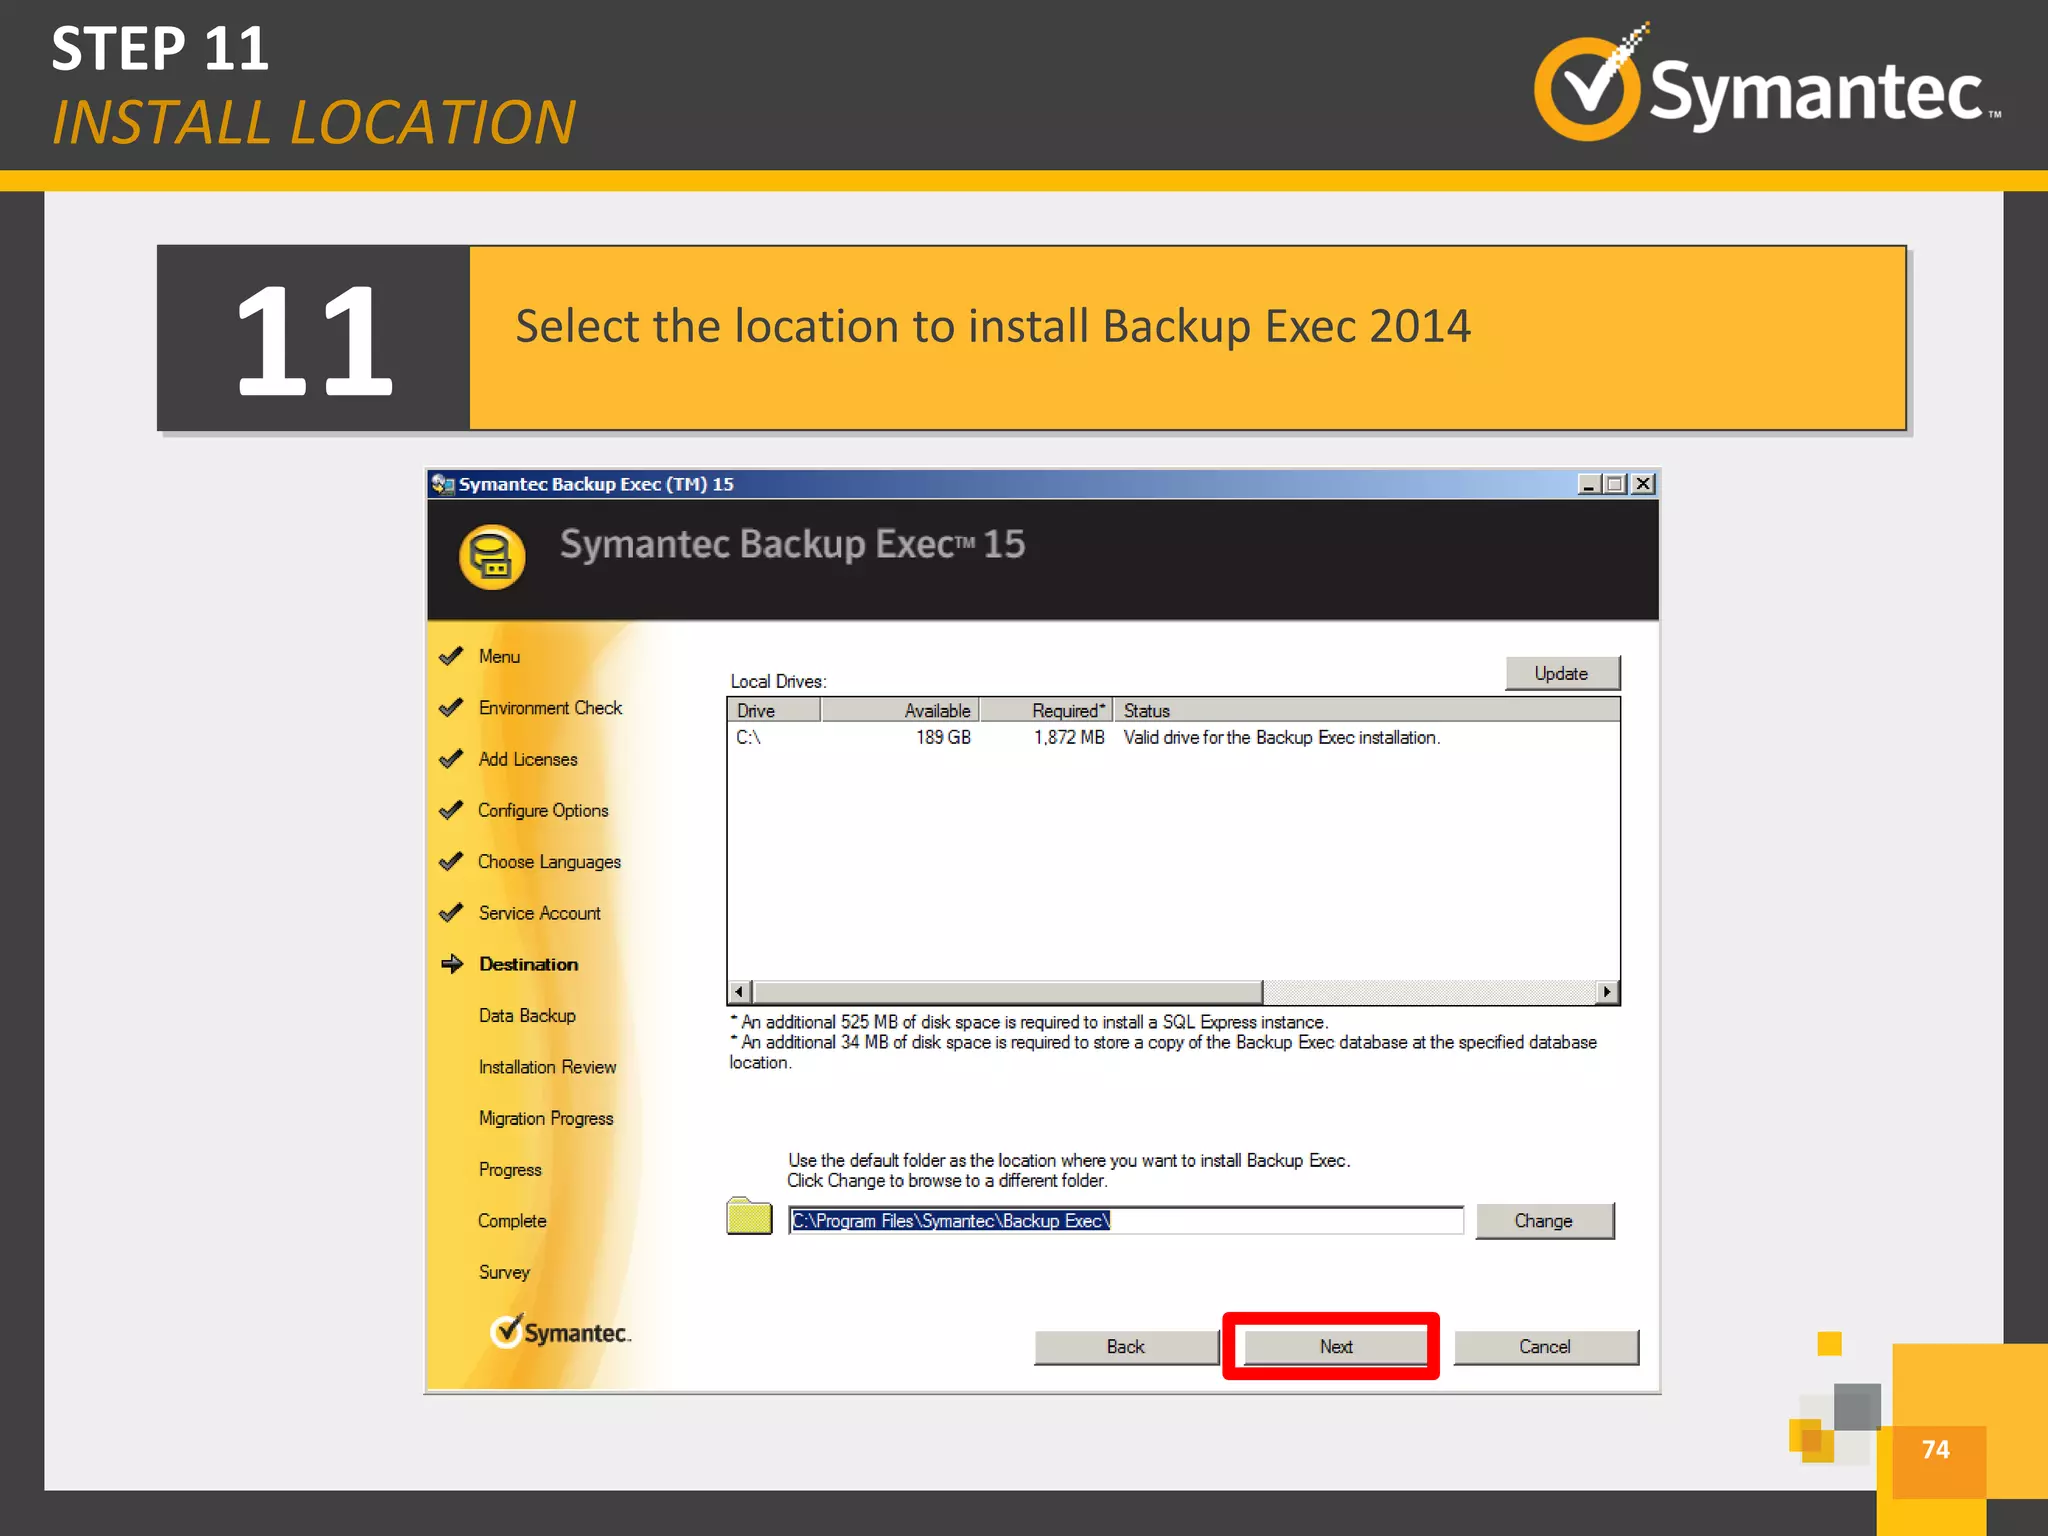Click the checkmark beside Menu
This screenshot has width=2048, height=1536.
452,656
